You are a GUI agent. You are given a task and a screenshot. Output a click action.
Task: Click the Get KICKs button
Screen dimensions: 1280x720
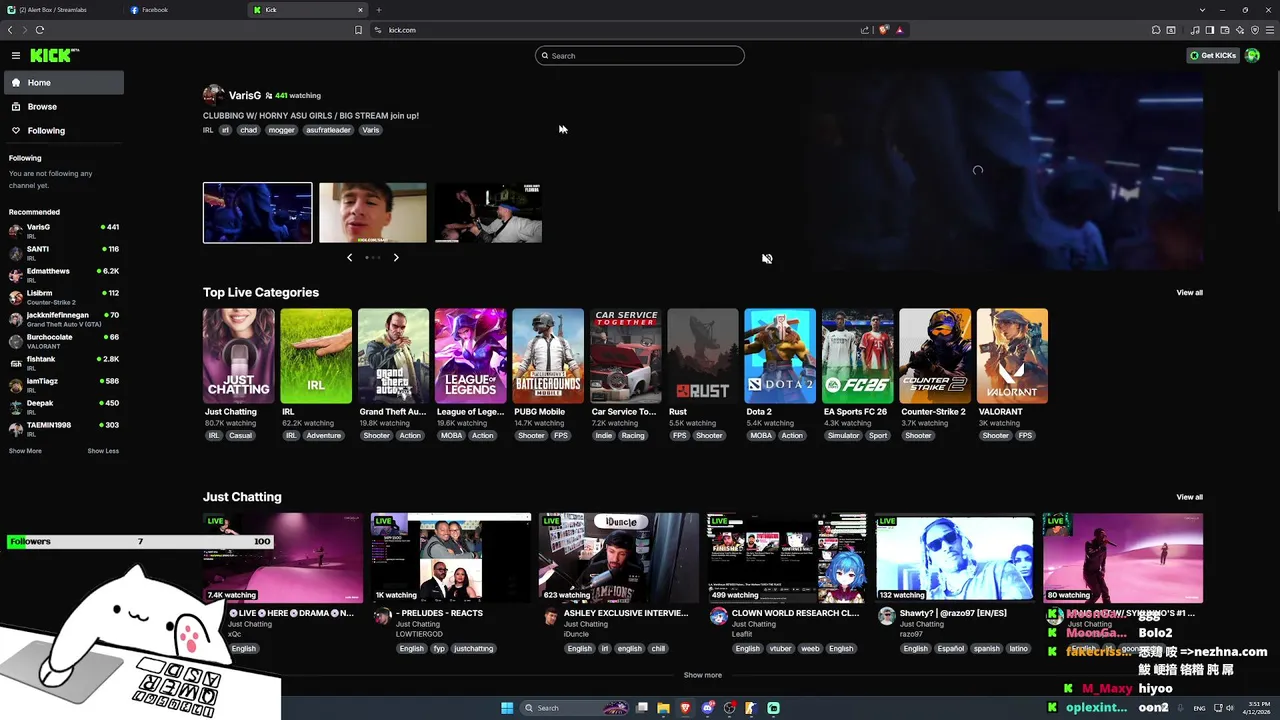click(1213, 56)
